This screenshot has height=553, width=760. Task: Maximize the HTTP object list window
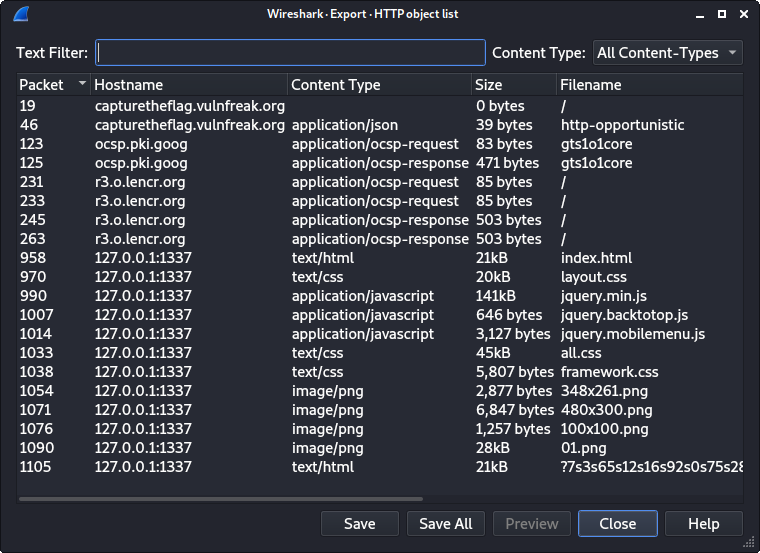click(x=722, y=14)
